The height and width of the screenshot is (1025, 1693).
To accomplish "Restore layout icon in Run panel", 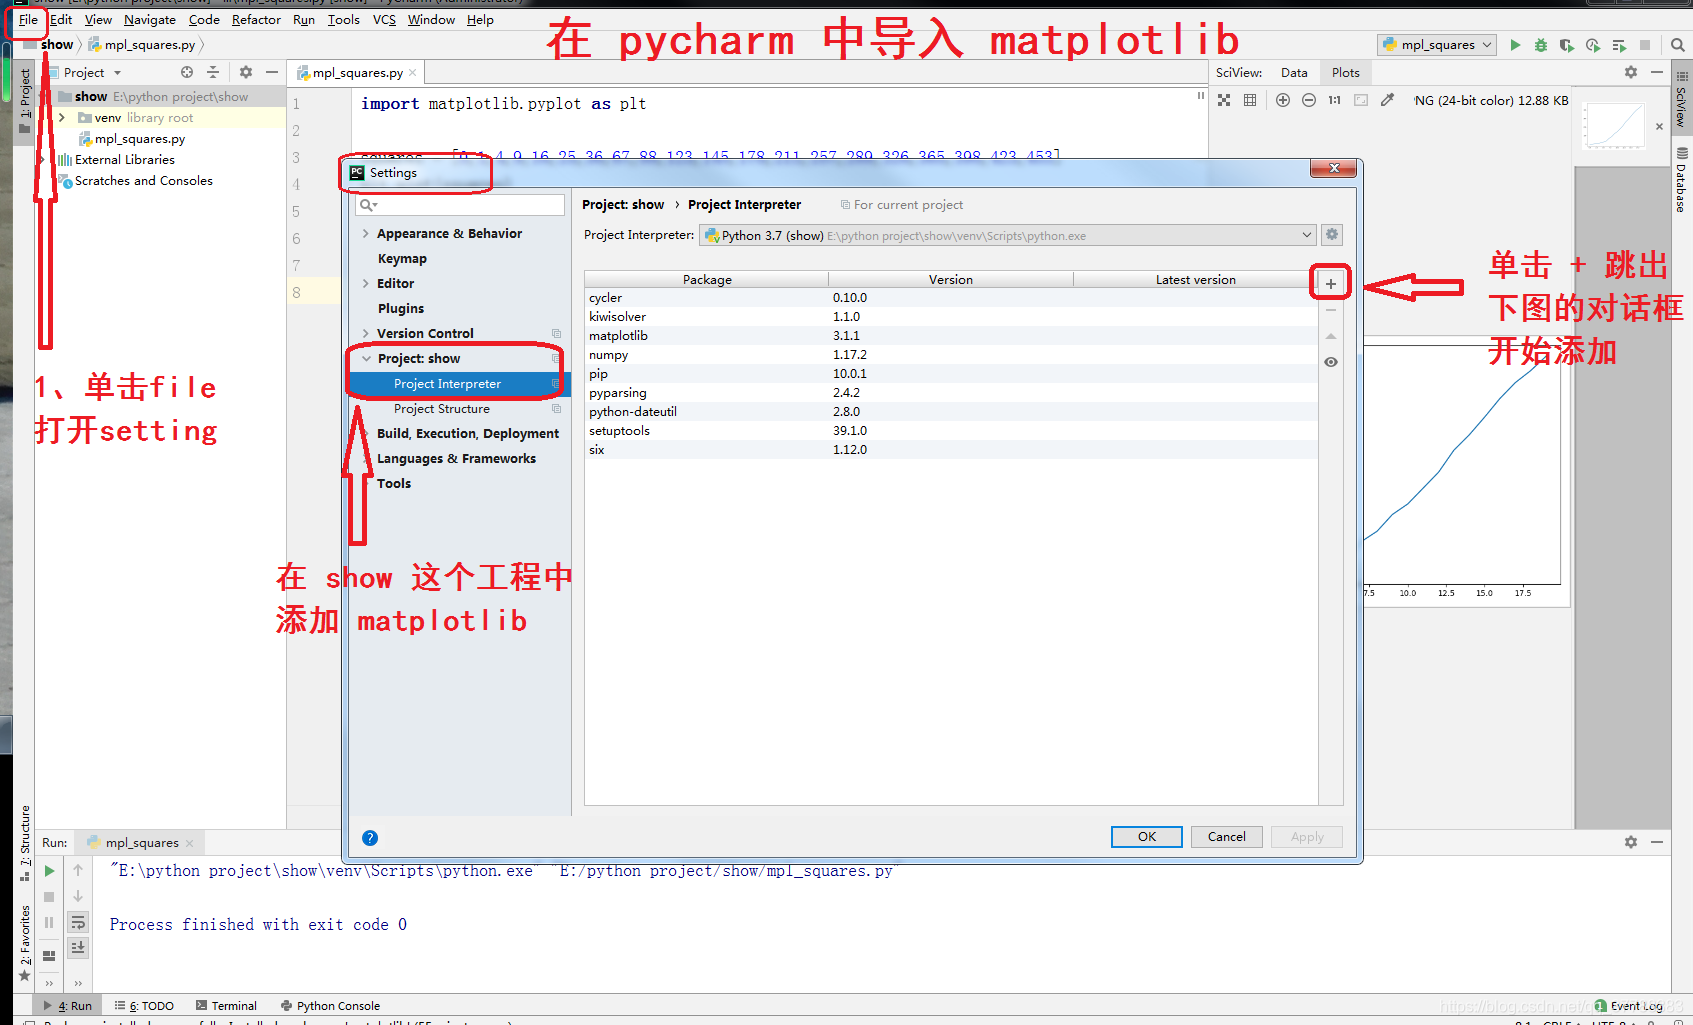I will pyautogui.click(x=49, y=955).
